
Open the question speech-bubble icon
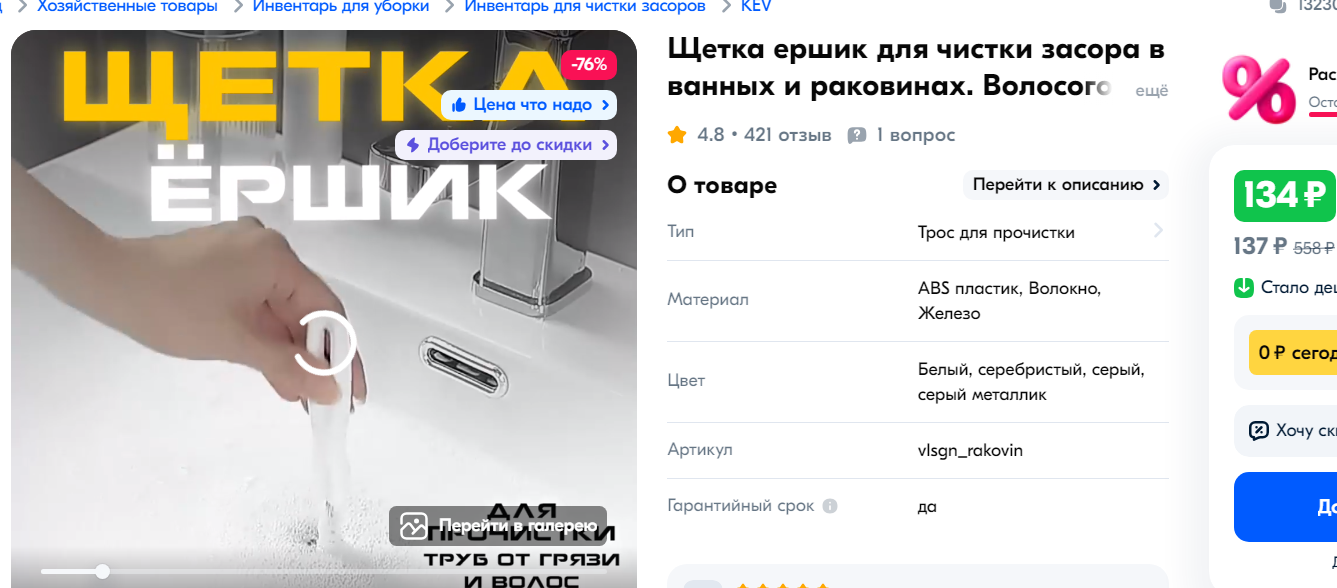[x=856, y=135]
